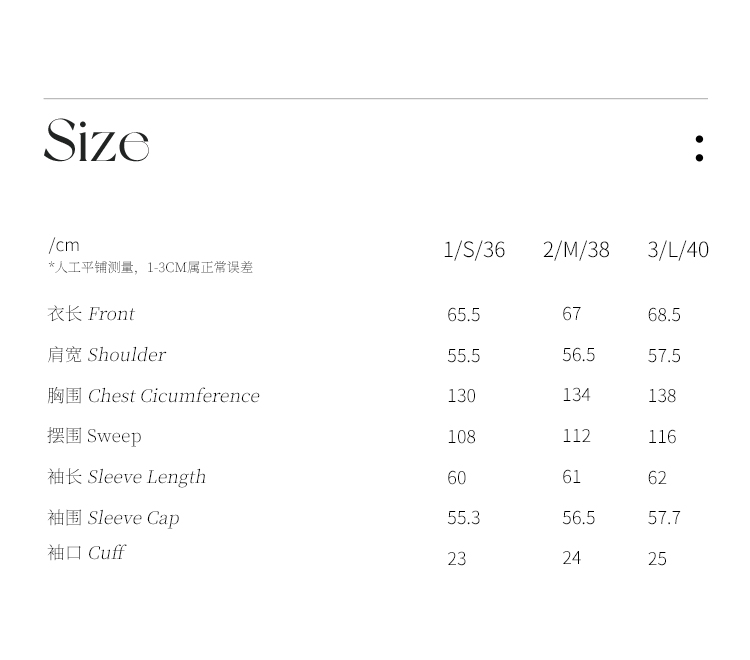Click the 摆围 Sweep row label
The width and height of the screenshot is (750, 660).
95,436
